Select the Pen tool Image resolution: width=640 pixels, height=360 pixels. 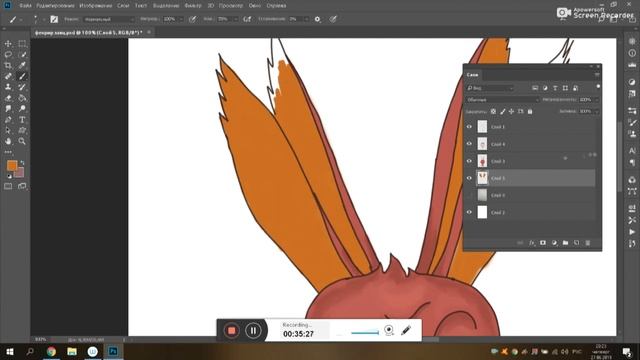pyautogui.click(x=8, y=120)
